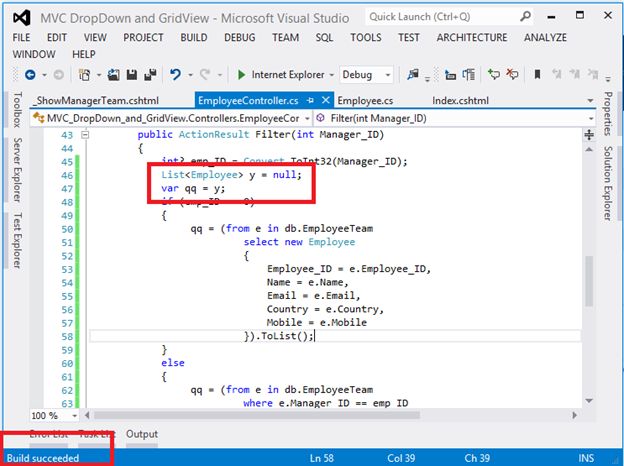Open the ARCHITECTURE menu
Screen dimensions: 624x466
coord(472,38)
